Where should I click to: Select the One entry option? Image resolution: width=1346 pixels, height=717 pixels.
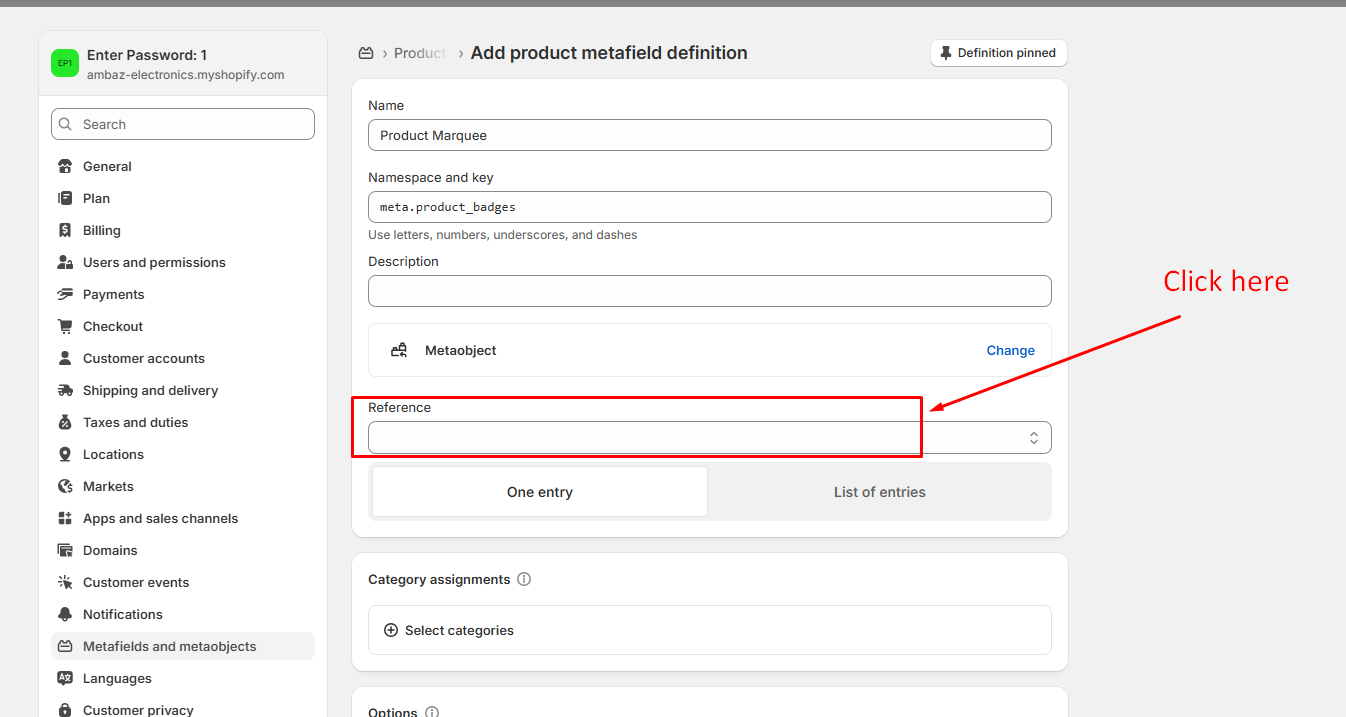540,492
